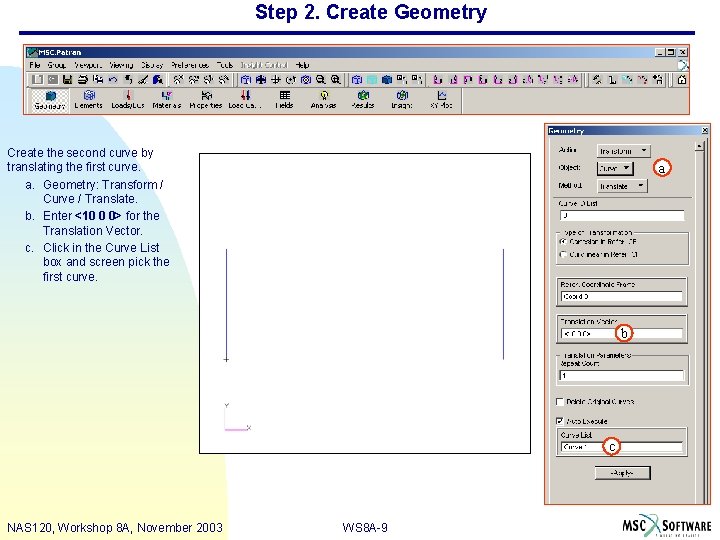Open the Help menu
The image size is (720, 540).
point(302,65)
